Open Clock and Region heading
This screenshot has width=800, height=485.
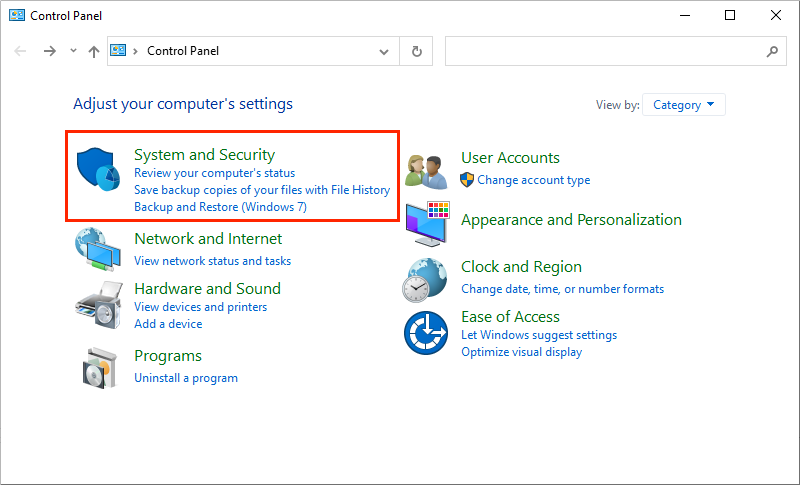pyautogui.click(x=521, y=267)
